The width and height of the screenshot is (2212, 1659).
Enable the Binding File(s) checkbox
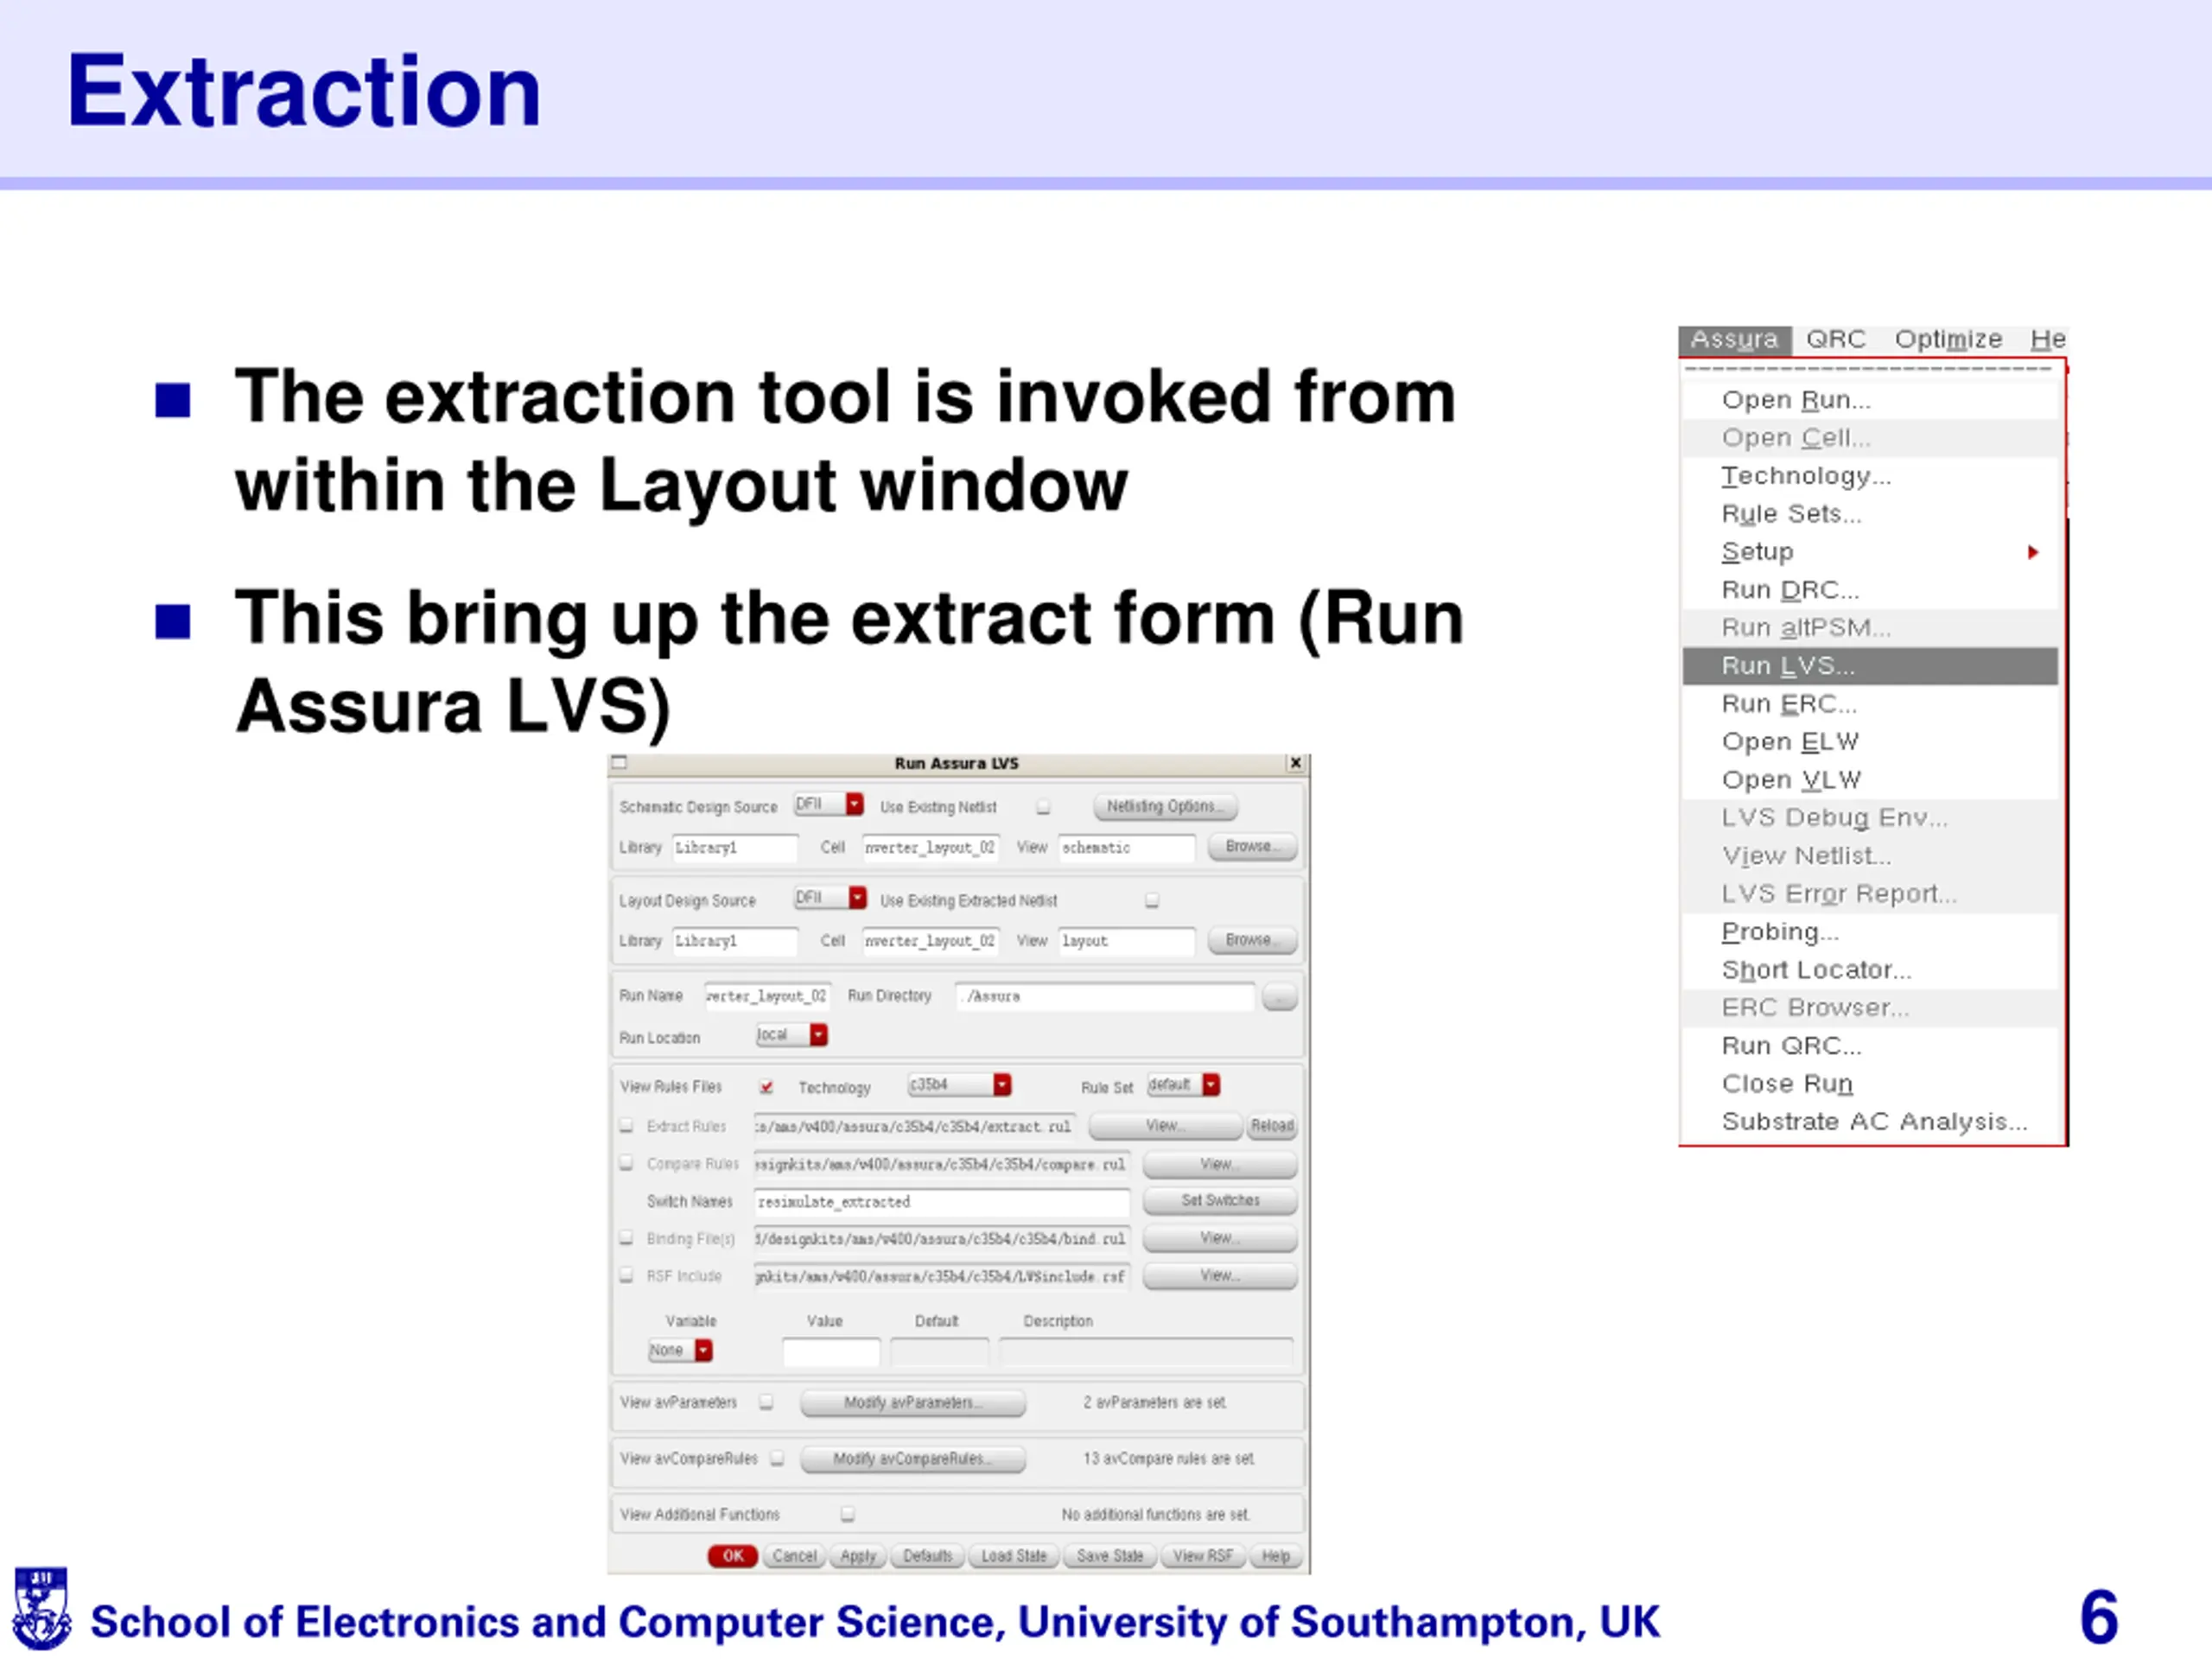click(627, 1239)
